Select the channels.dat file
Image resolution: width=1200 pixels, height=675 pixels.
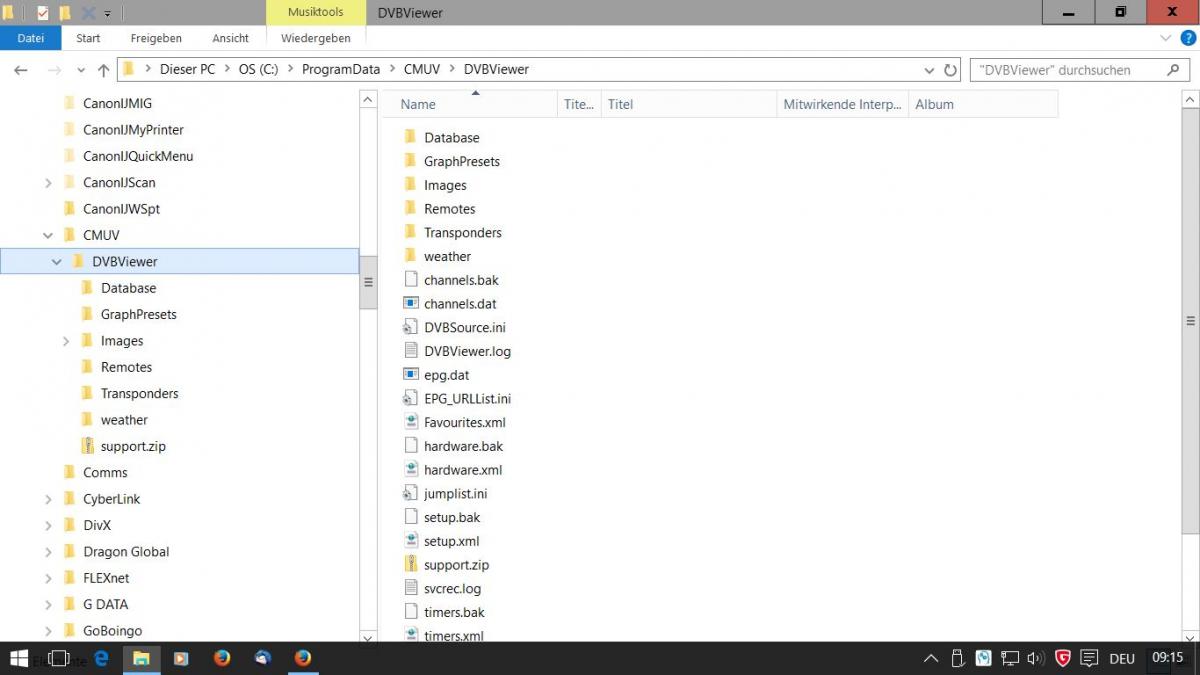point(460,304)
